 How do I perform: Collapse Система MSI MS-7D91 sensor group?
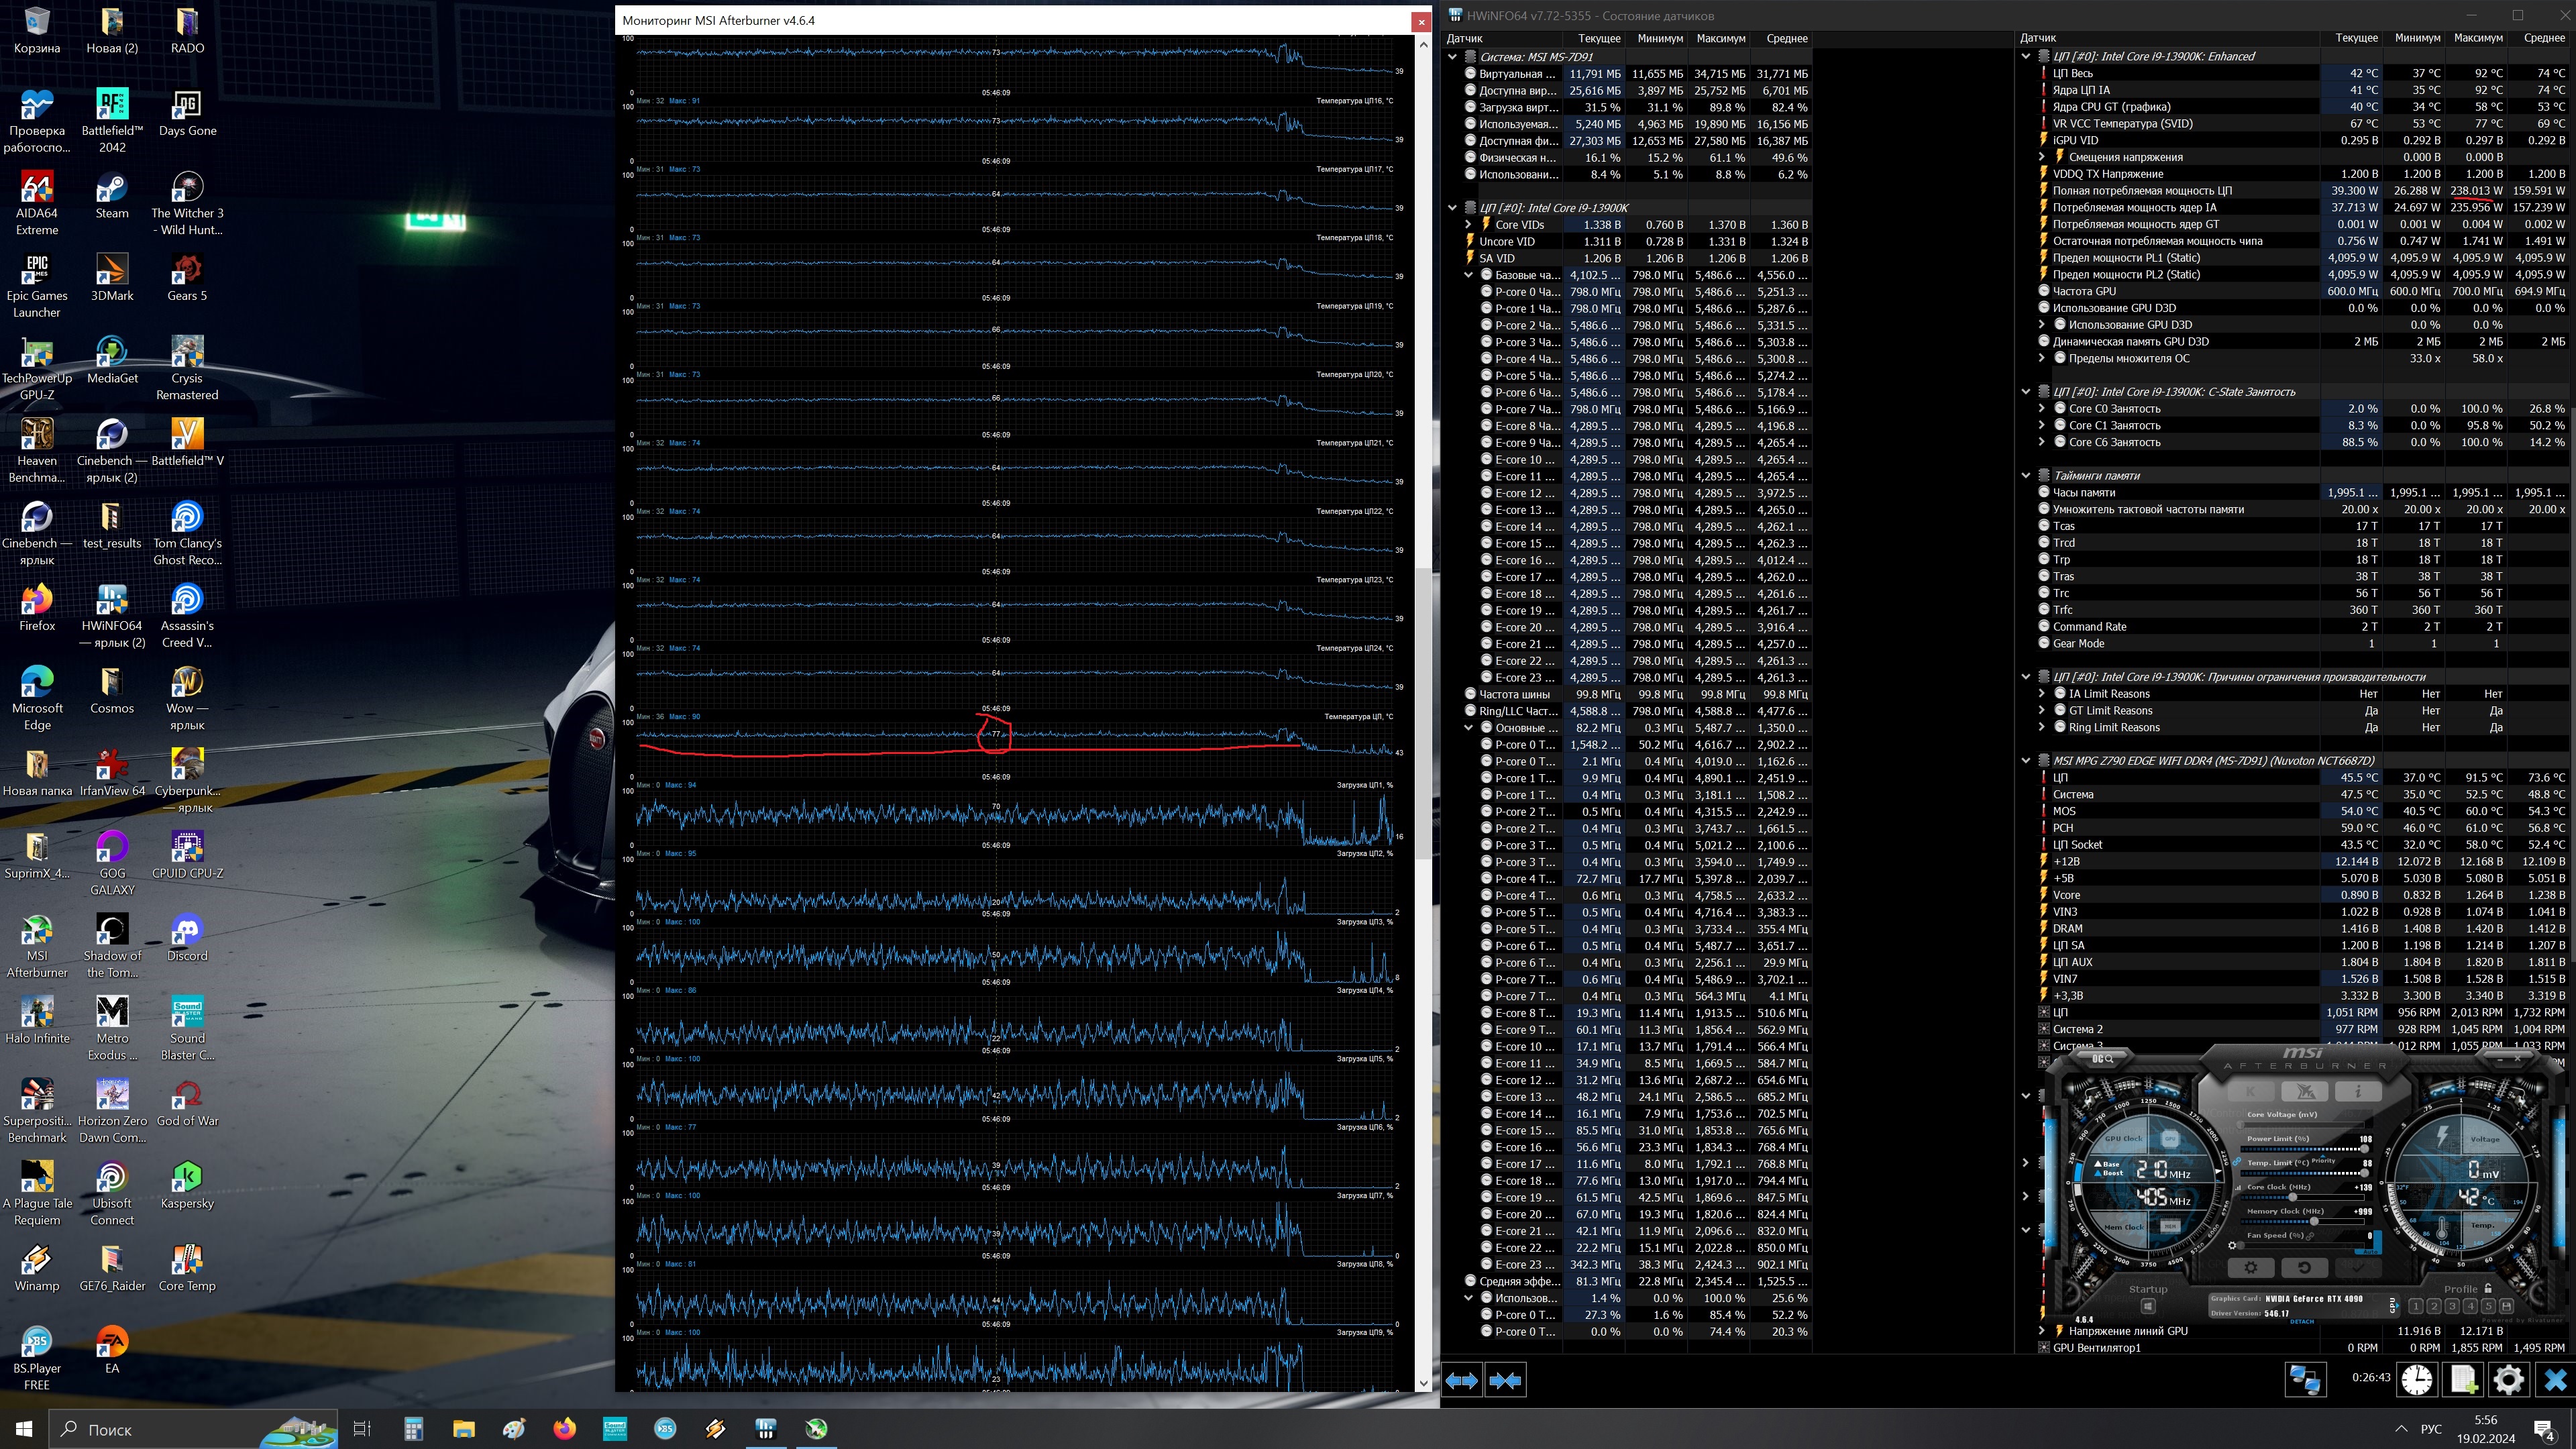(x=1452, y=57)
